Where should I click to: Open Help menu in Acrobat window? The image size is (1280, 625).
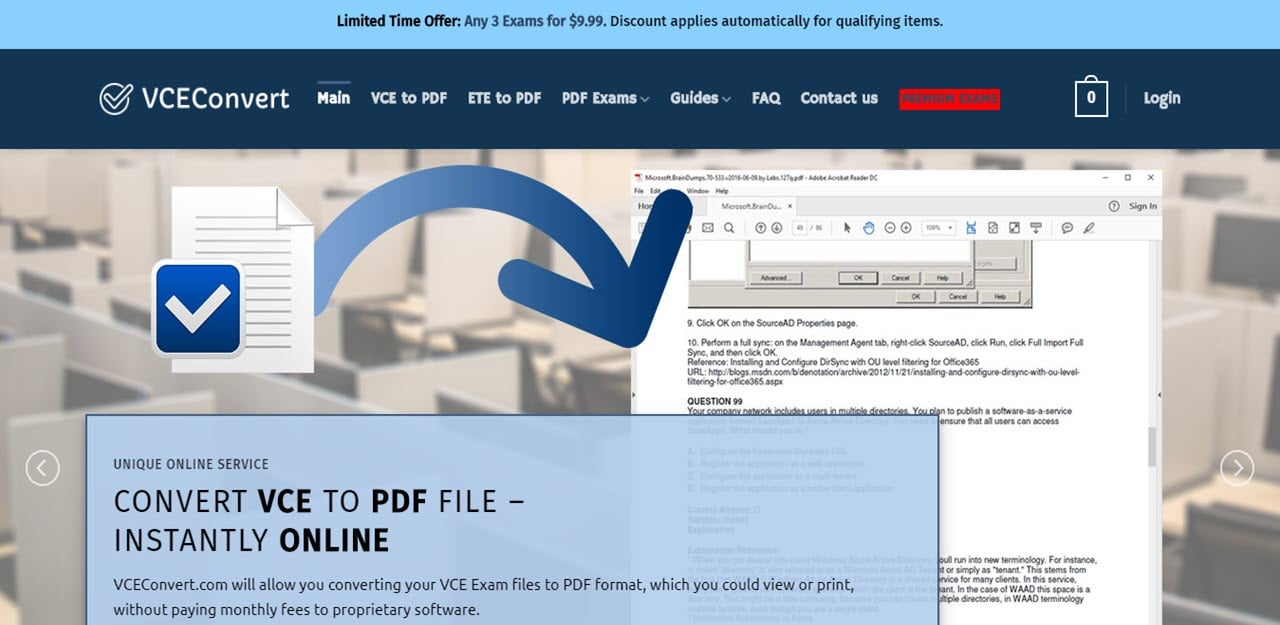[722, 191]
